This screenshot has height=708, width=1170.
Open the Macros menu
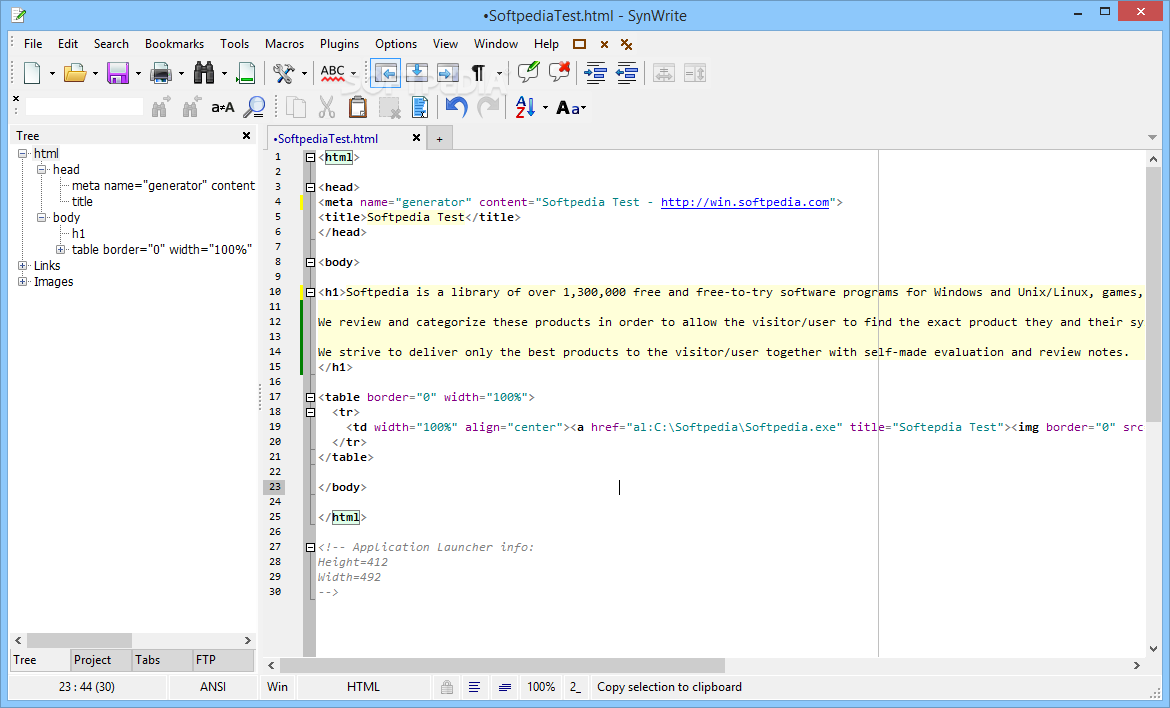pos(284,44)
